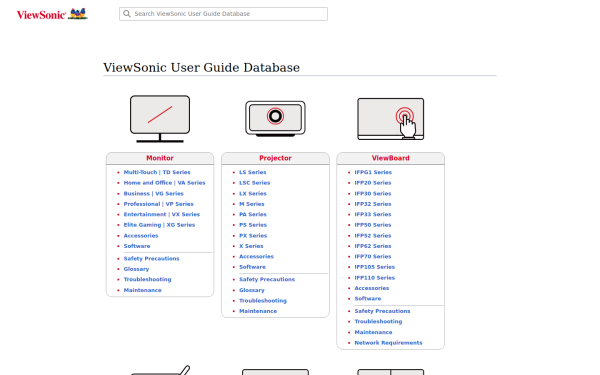Open Accessories under Monitor

tap(141, 236)
